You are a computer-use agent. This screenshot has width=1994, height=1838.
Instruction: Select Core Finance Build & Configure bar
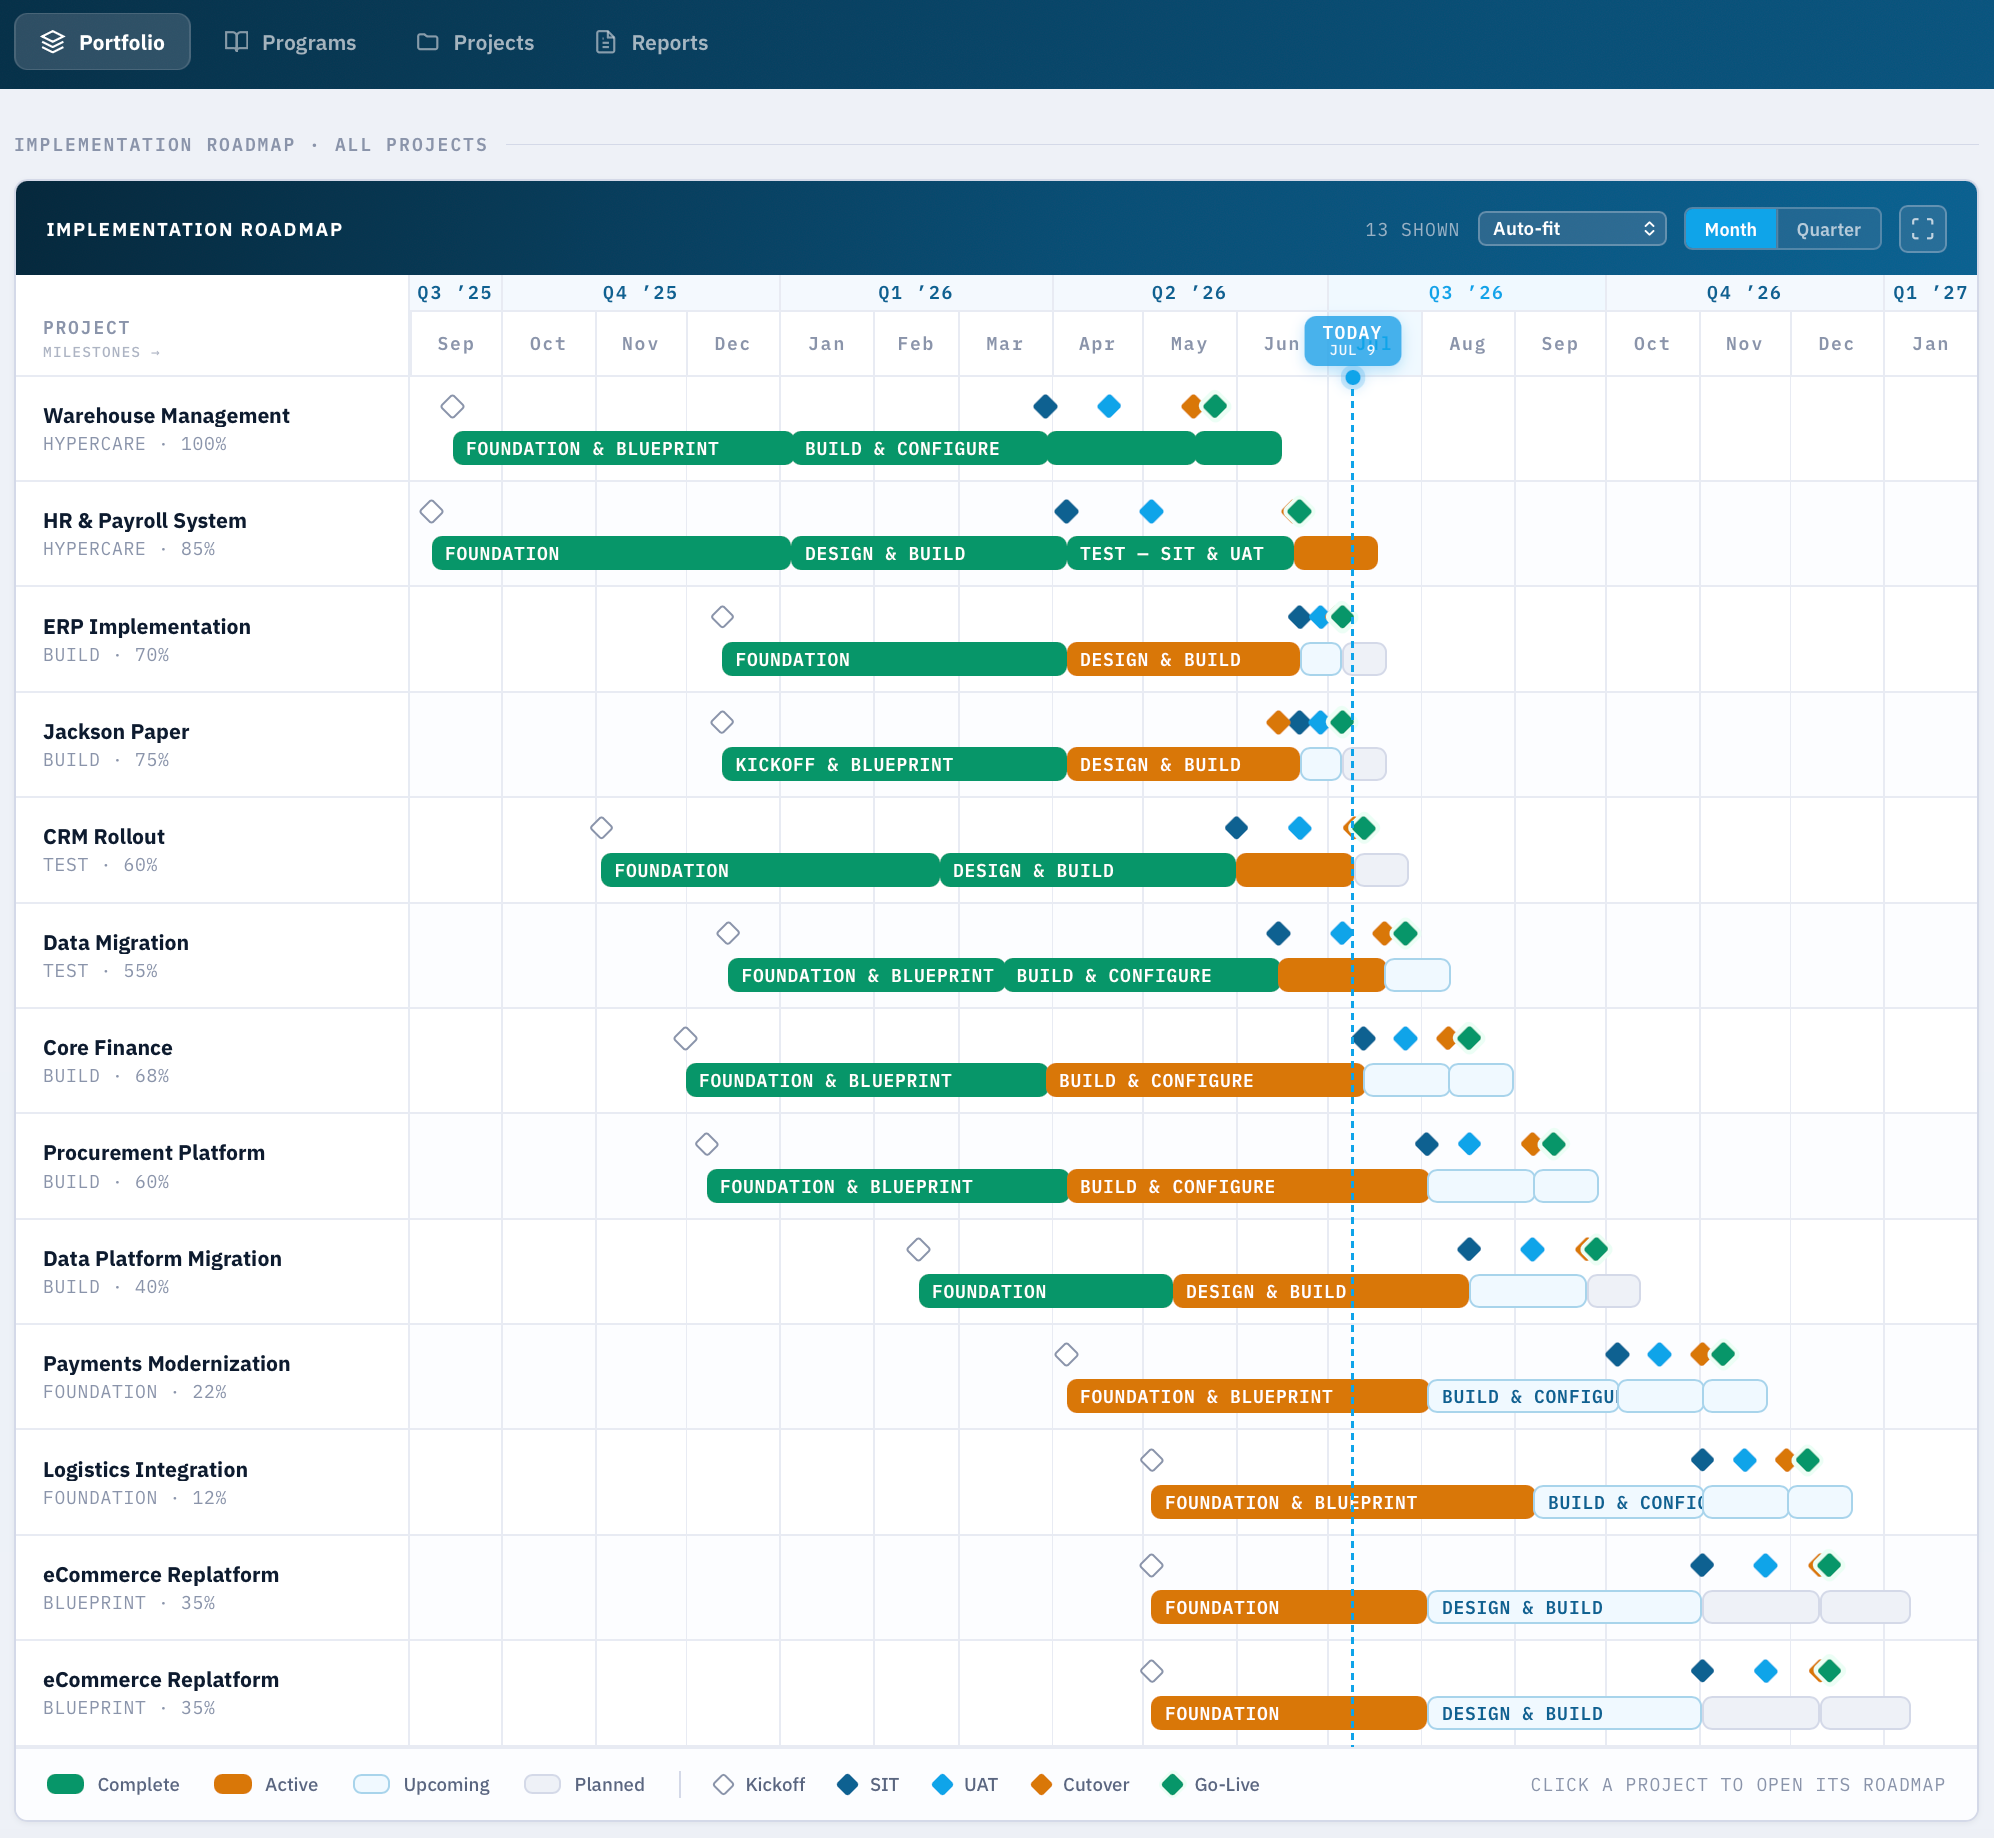(x=1205, y=1081)
